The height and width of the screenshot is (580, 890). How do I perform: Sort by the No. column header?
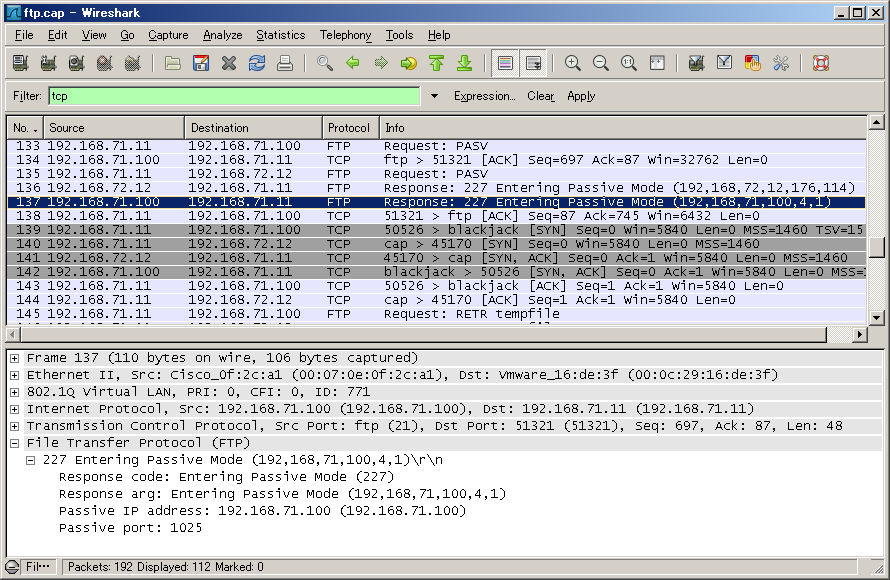[x=25, y=128]
